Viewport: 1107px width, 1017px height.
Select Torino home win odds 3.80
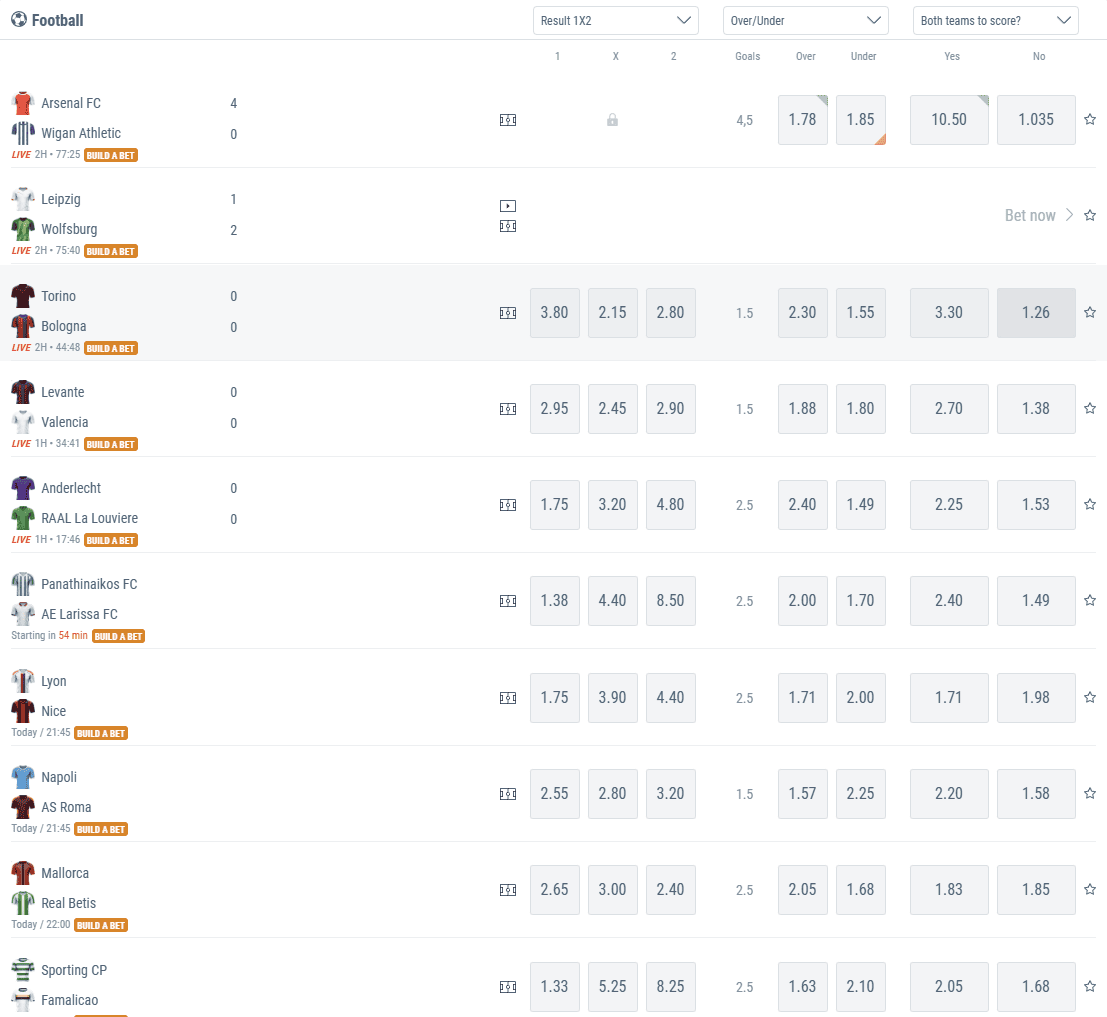[x=555, y=313]
